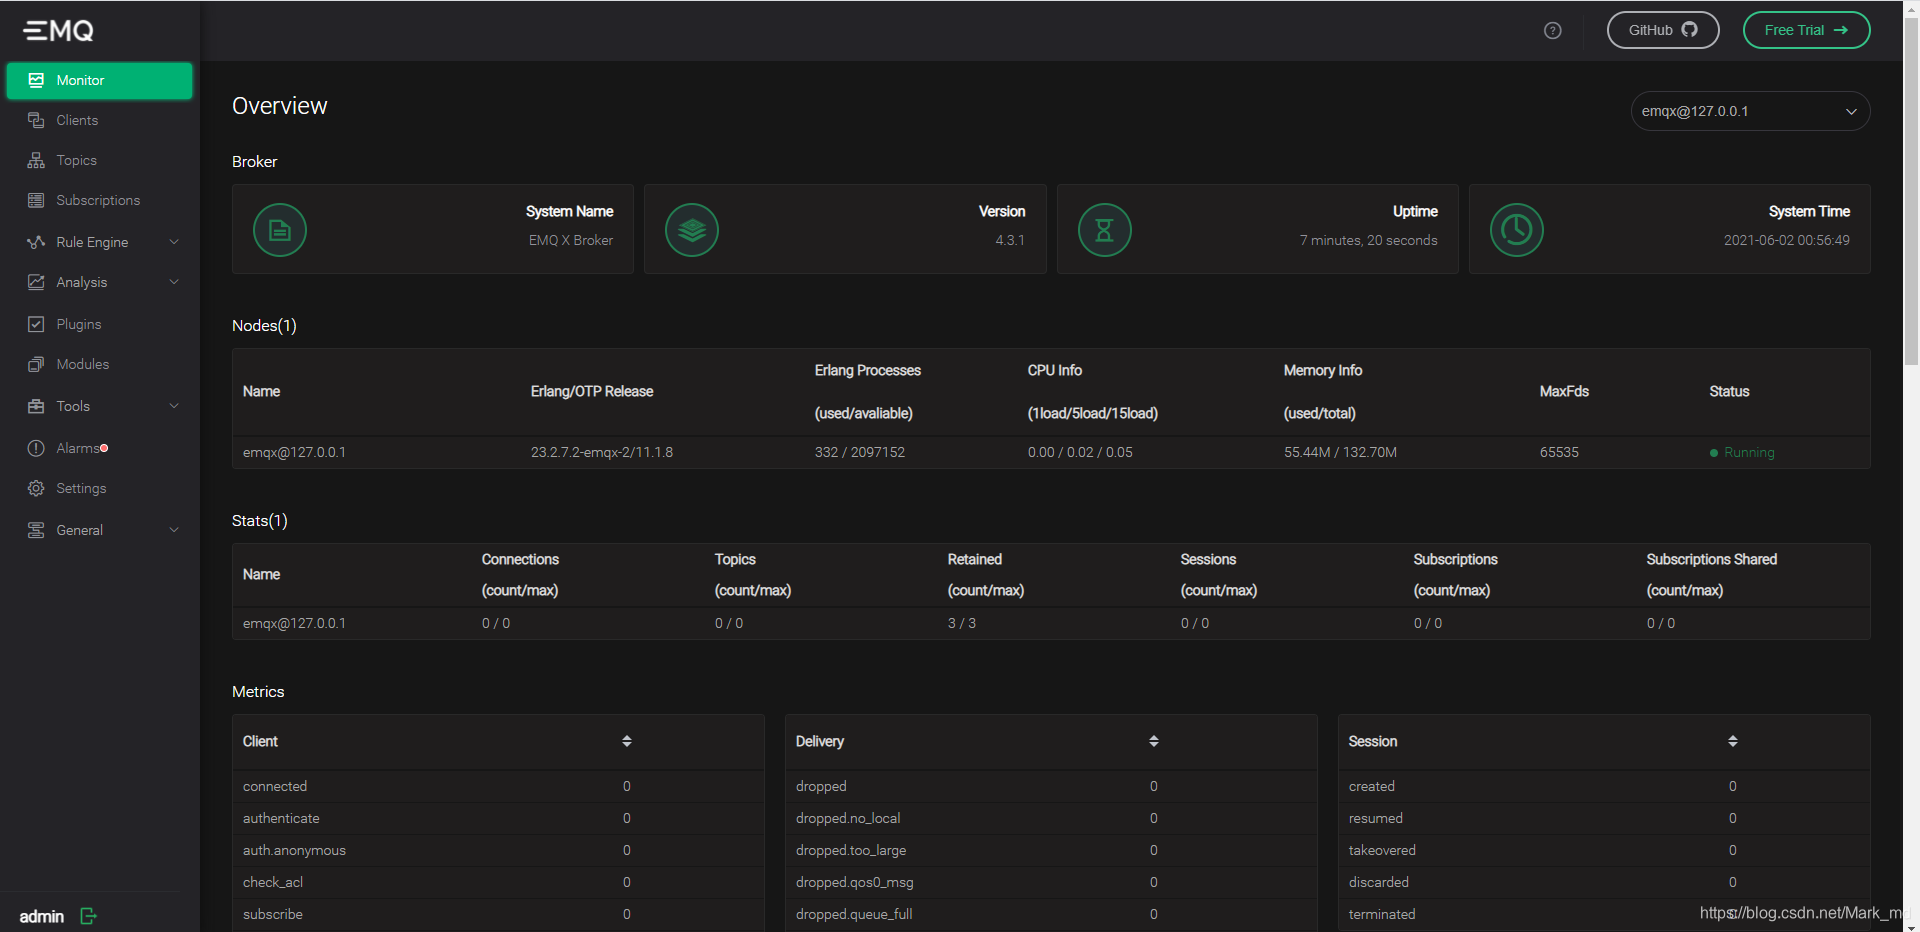Click the admin logout icon
Image resolution: width=1920 pixels, height=932 pixels.
[x=88, y=916]
